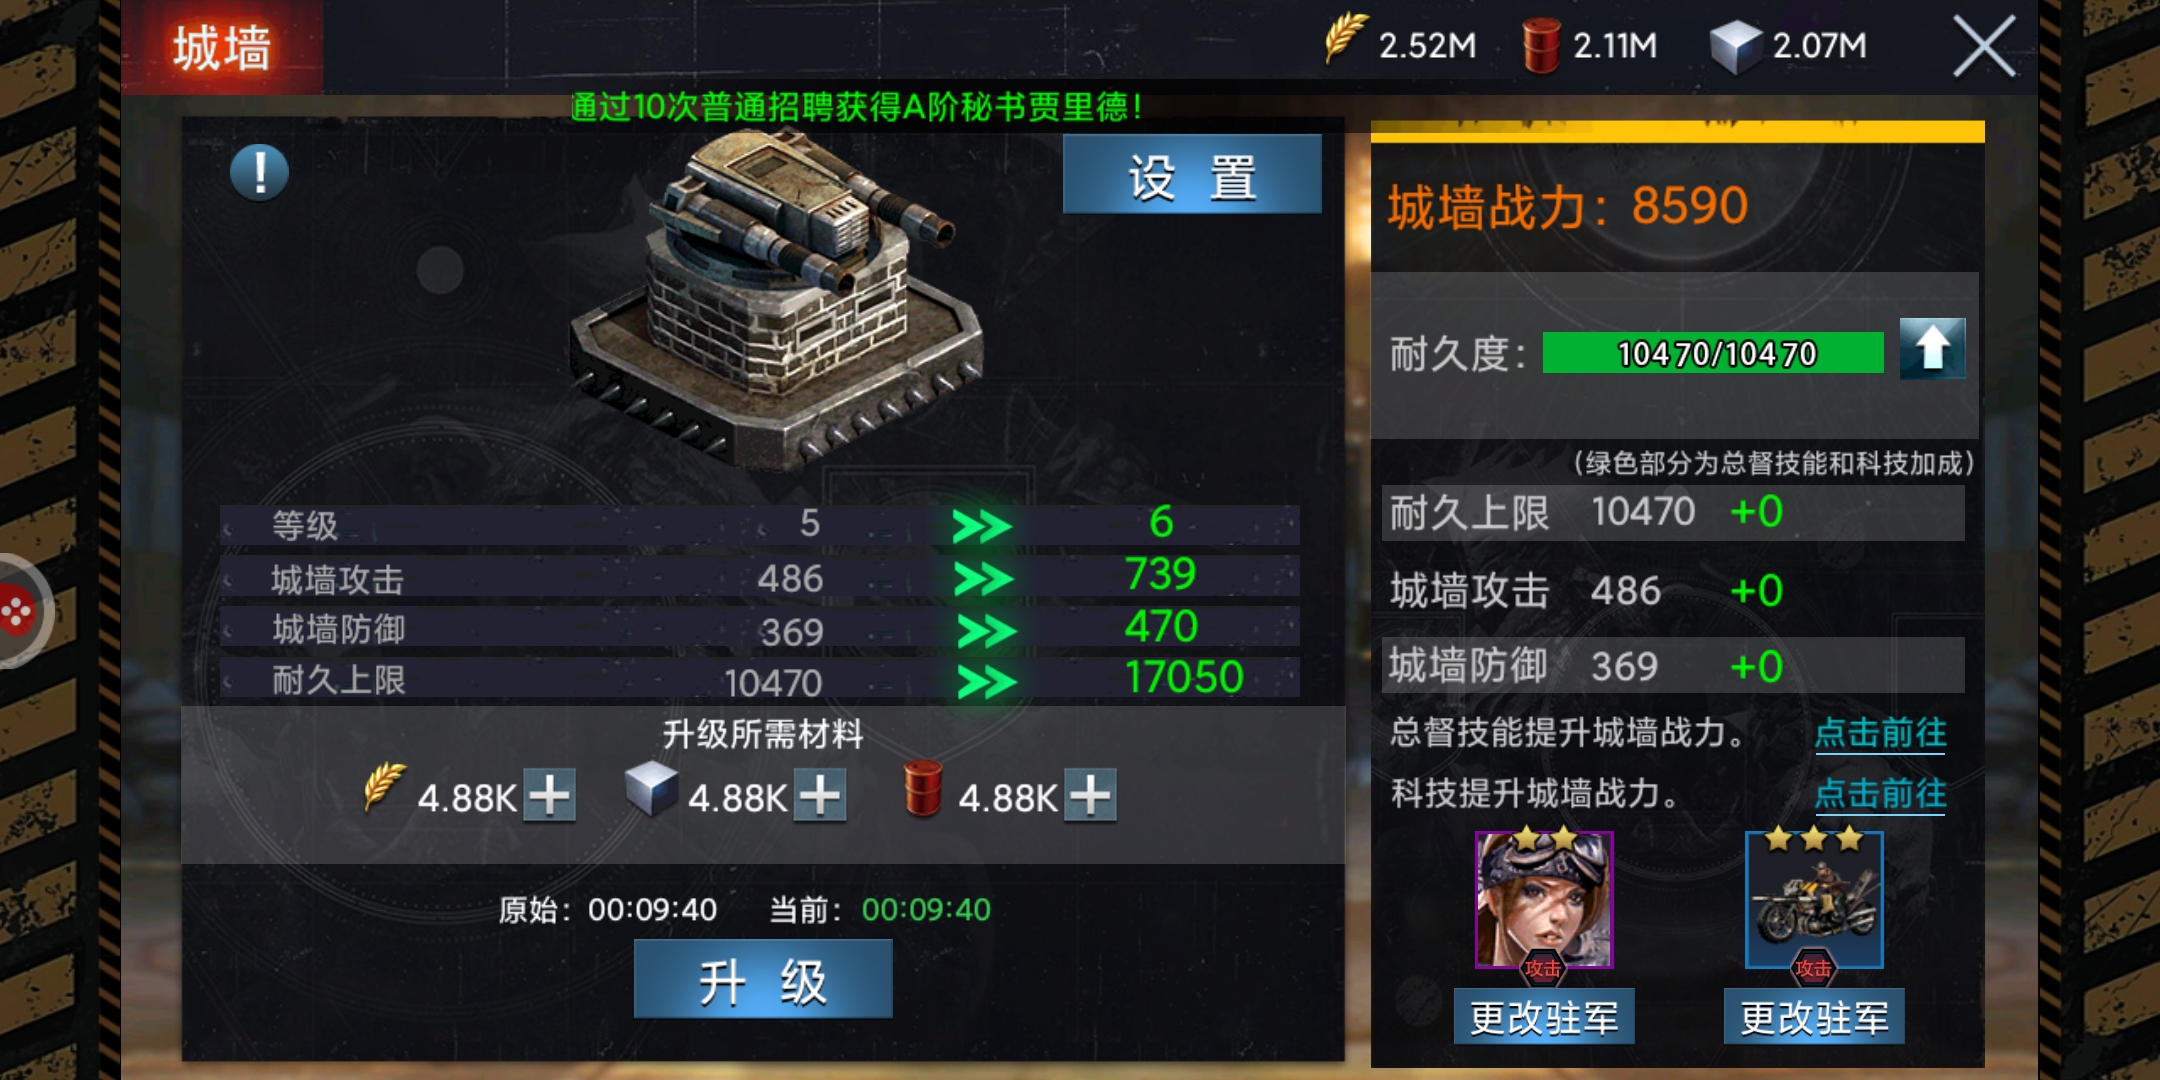Add more steel with plus button
2160x1080 pixels.
pyautogui.click(x=820, y=796)
